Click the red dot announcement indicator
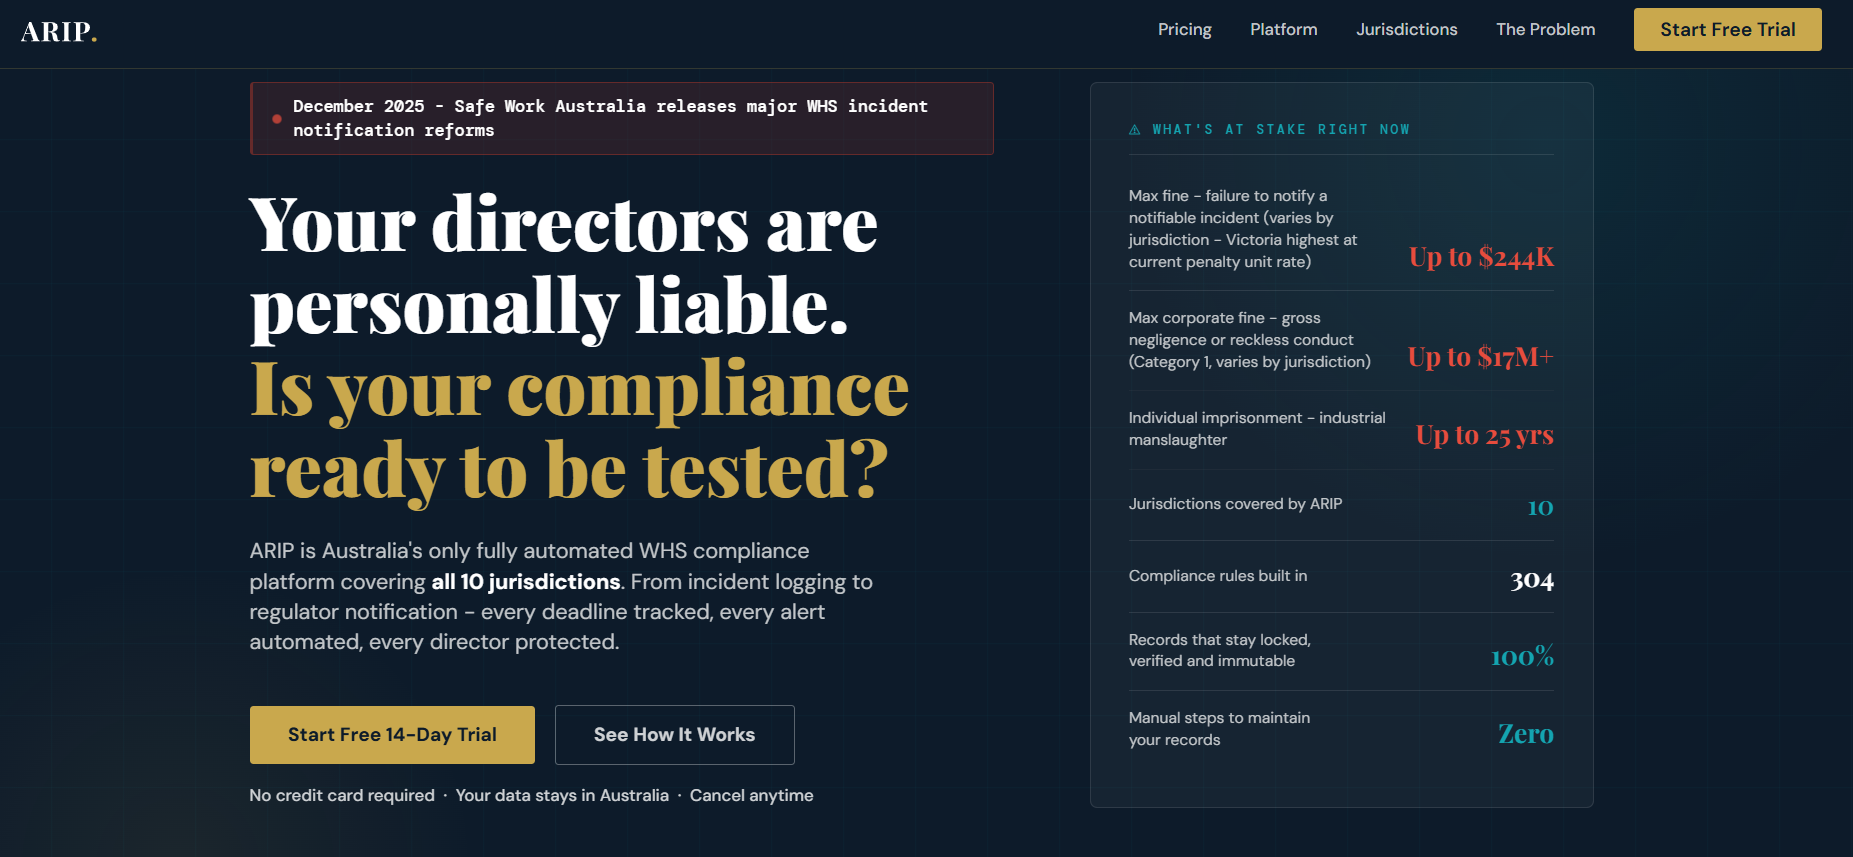Viewport: 1853px width, 857px height. 277,119
